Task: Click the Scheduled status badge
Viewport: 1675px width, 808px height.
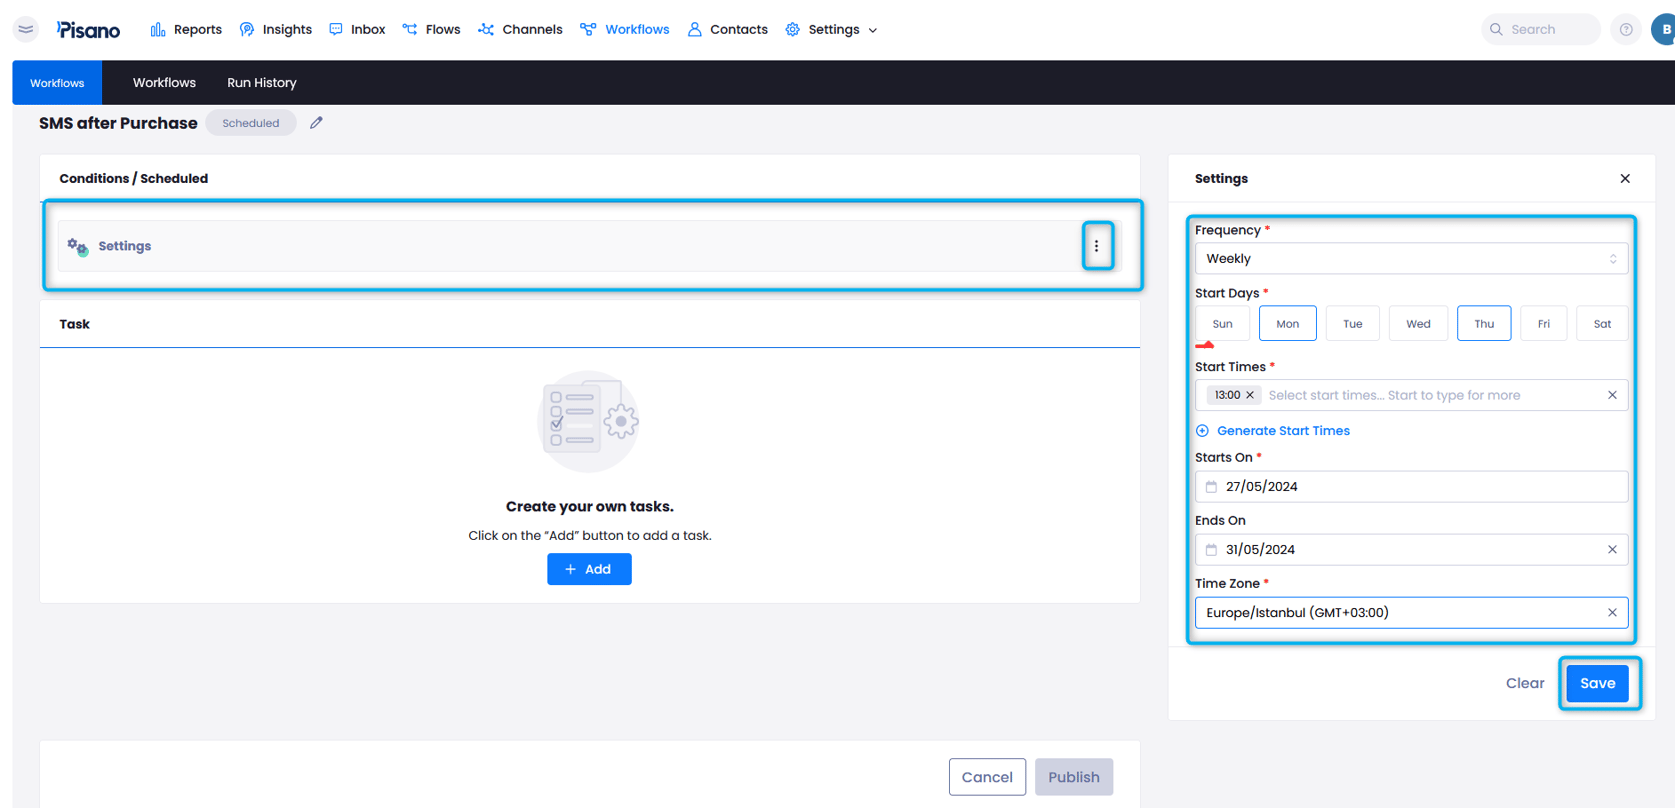Action: click(251, 123)
